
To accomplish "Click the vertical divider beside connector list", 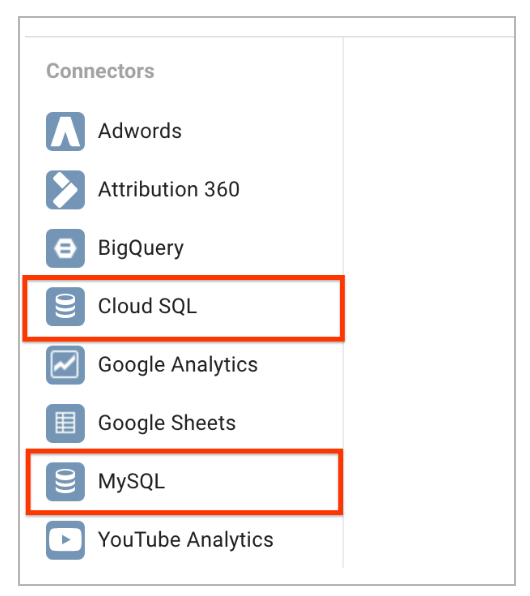I will click(343, 302).
